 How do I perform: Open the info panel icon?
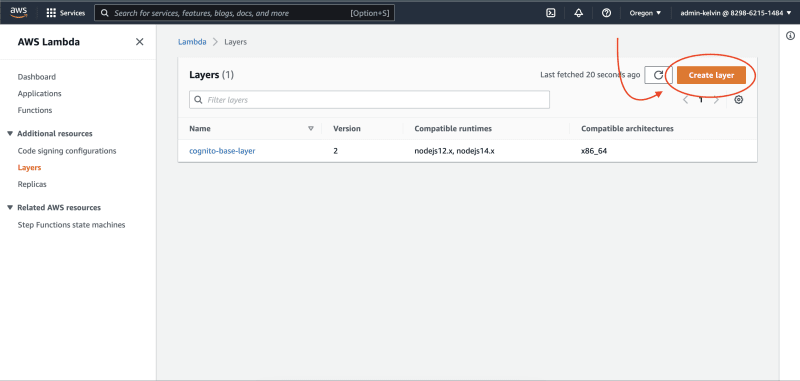pyautogui.click(x=790, y=35)
